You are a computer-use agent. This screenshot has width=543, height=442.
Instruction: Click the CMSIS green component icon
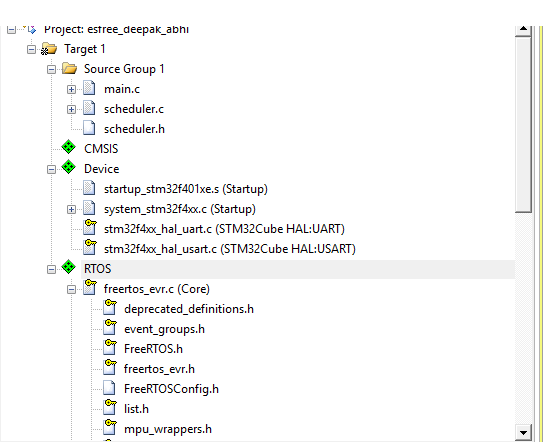coord(69,147)
